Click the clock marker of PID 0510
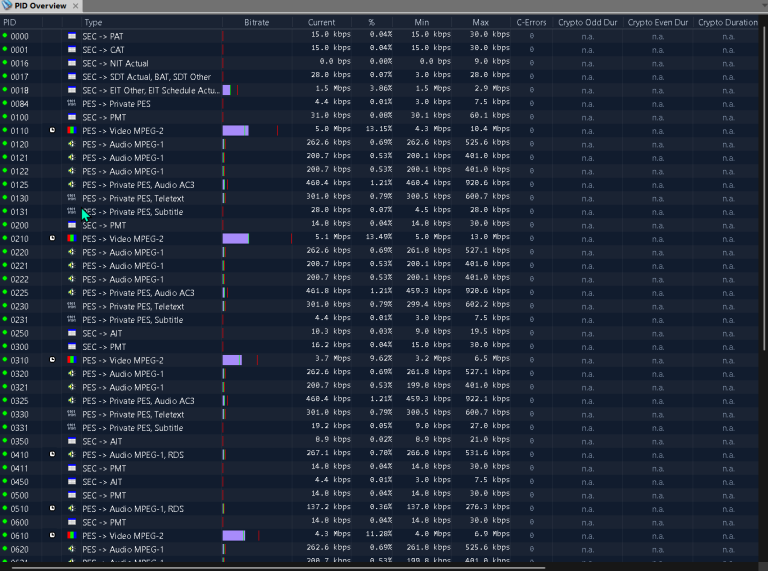768x571 pixels. coord(52,508)
